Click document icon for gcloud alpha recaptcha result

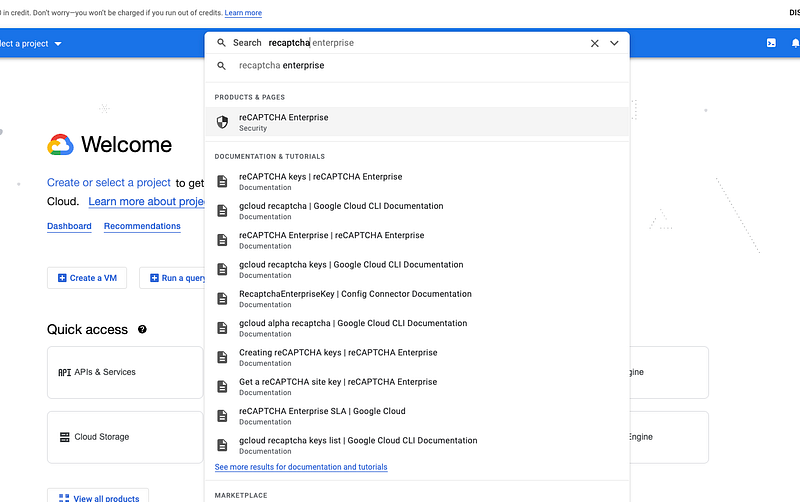pos(222,328)
